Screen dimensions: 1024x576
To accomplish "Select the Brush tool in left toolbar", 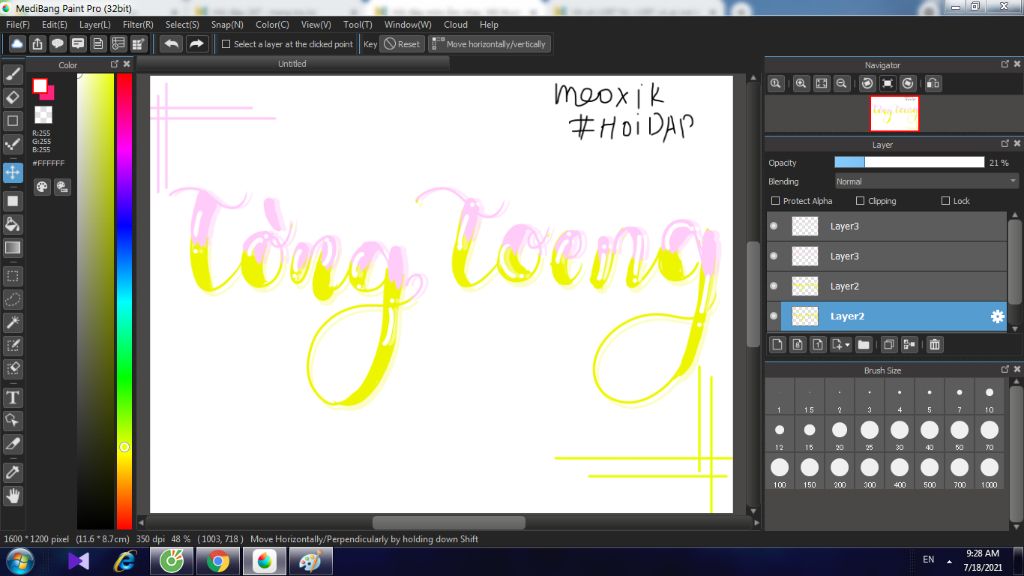I will [x=12, y=74].
